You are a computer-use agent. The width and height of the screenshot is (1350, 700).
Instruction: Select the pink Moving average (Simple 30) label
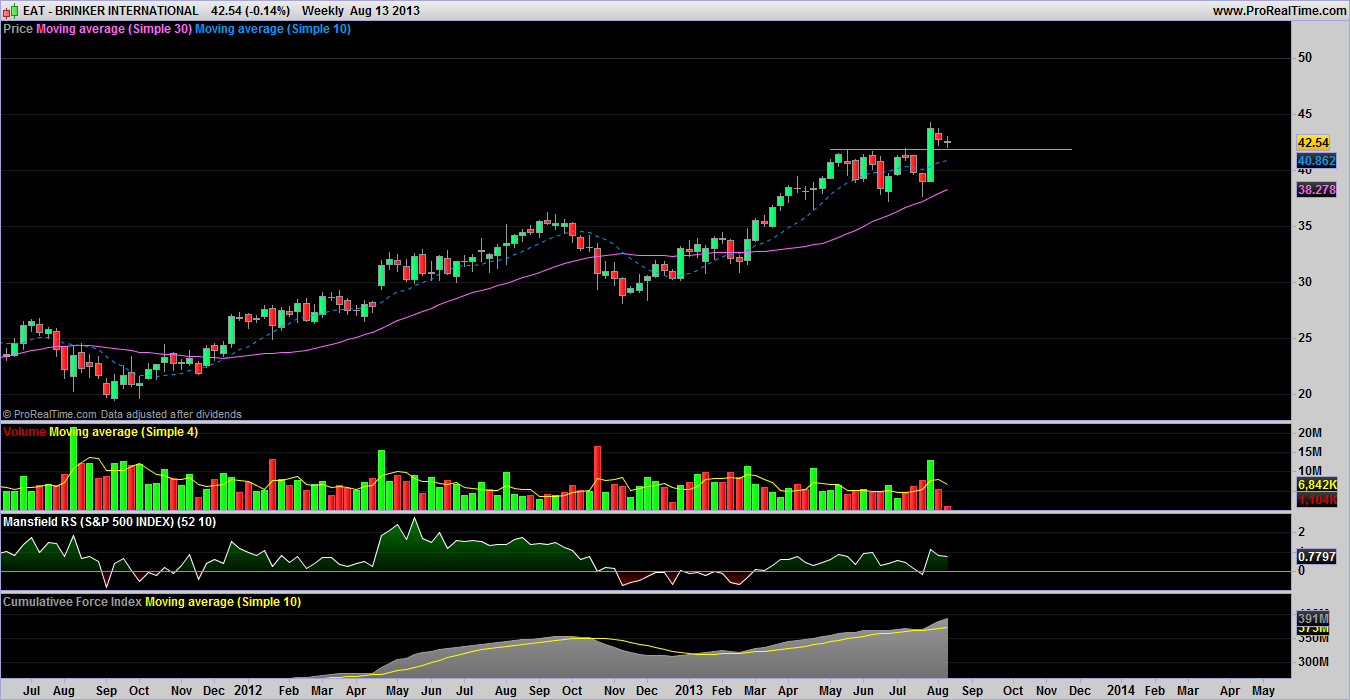tap(113, 29)
